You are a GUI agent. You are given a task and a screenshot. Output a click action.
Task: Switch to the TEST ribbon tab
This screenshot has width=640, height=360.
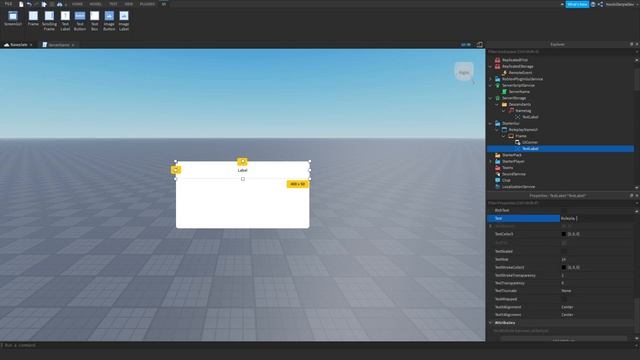pyautogui.click(x=113, y=4)
